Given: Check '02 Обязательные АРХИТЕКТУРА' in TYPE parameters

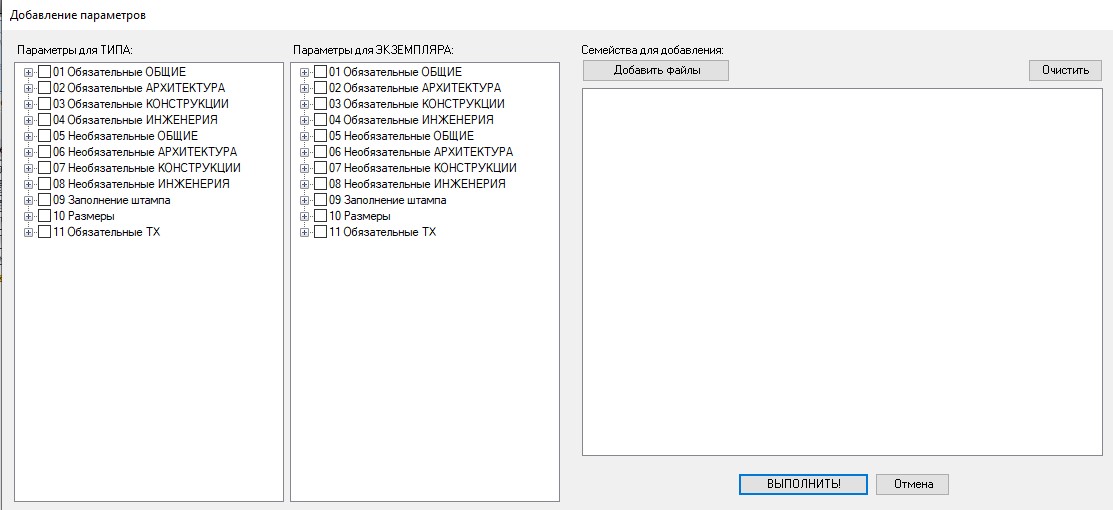Looking at the screenshot, I should pyautogui.click(x=44, y=88).
